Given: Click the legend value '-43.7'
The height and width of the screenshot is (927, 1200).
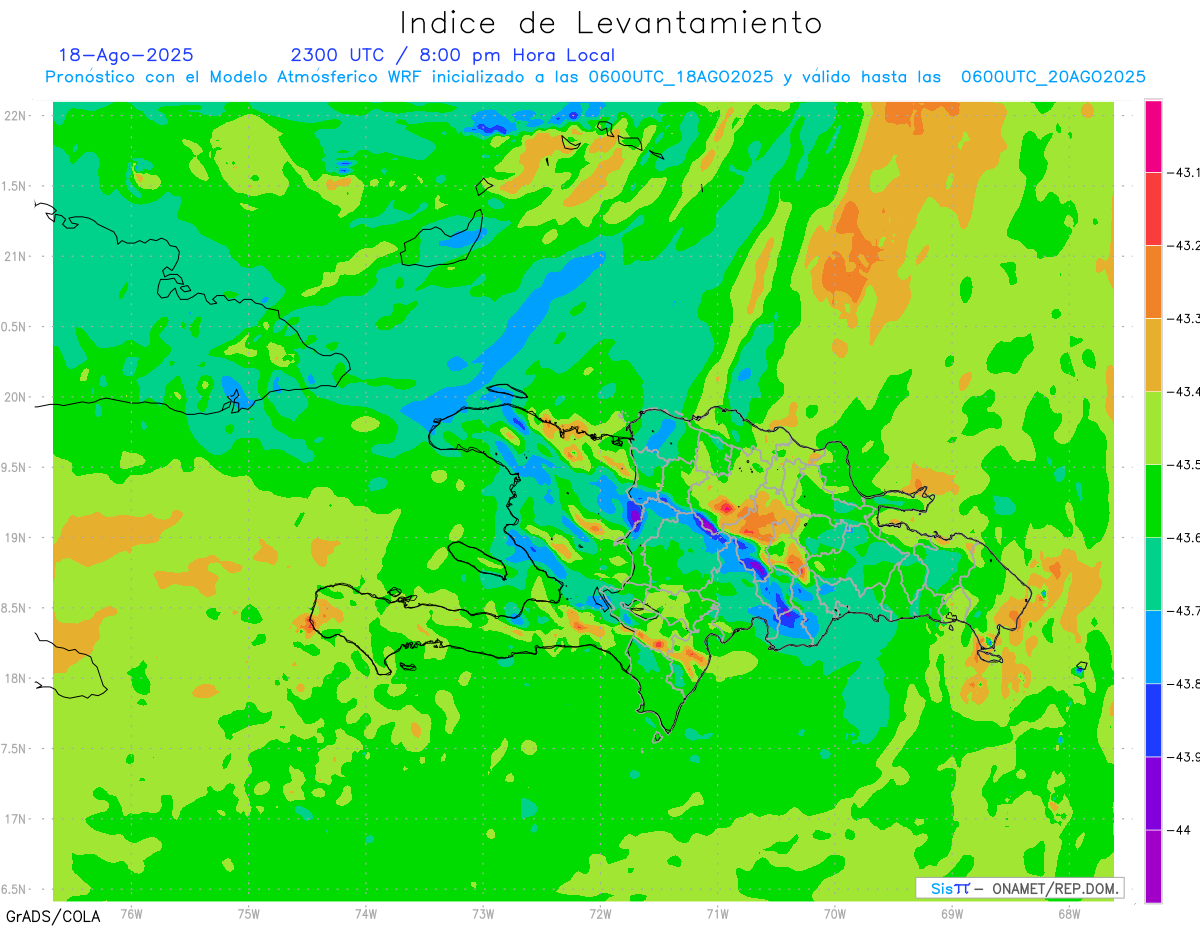Looking at the screenshot, I should coord(1183,611).
